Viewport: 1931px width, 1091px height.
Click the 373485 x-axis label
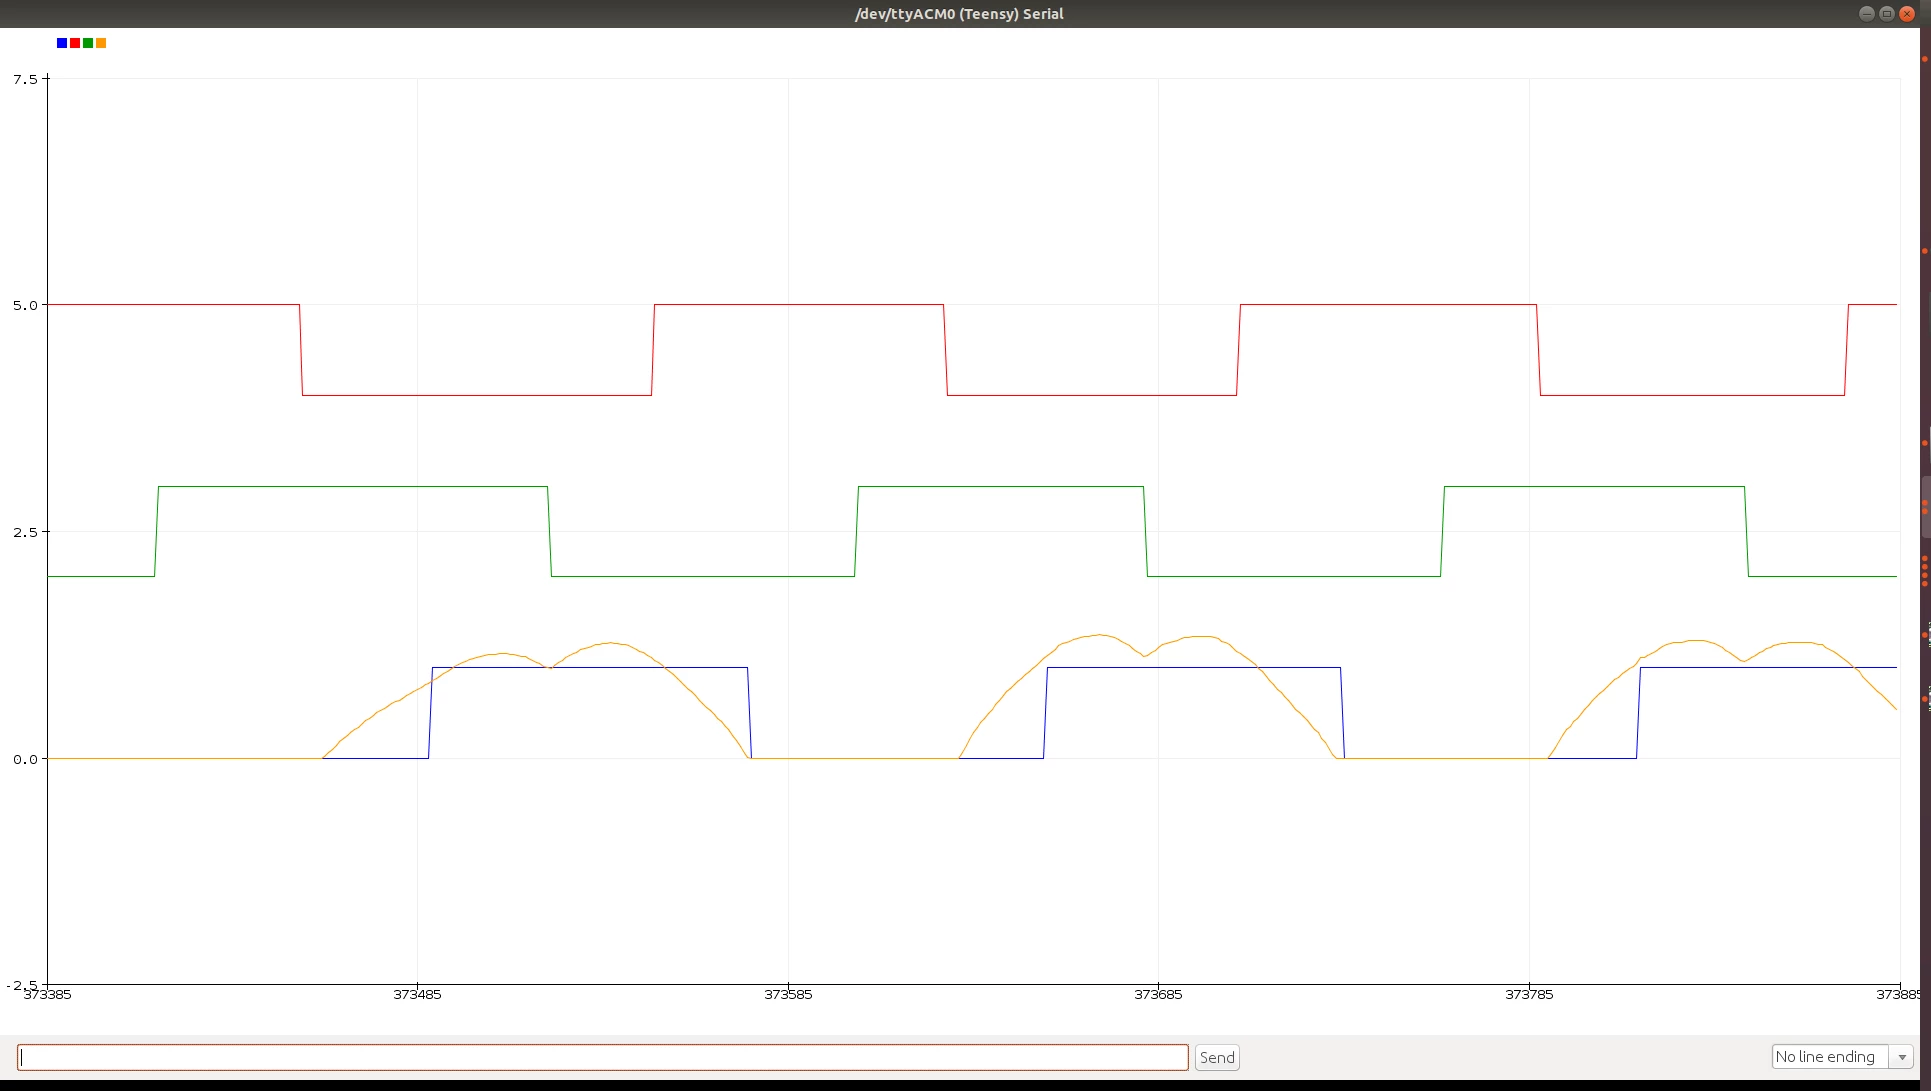pyautogui.click(x=417, y=994)
